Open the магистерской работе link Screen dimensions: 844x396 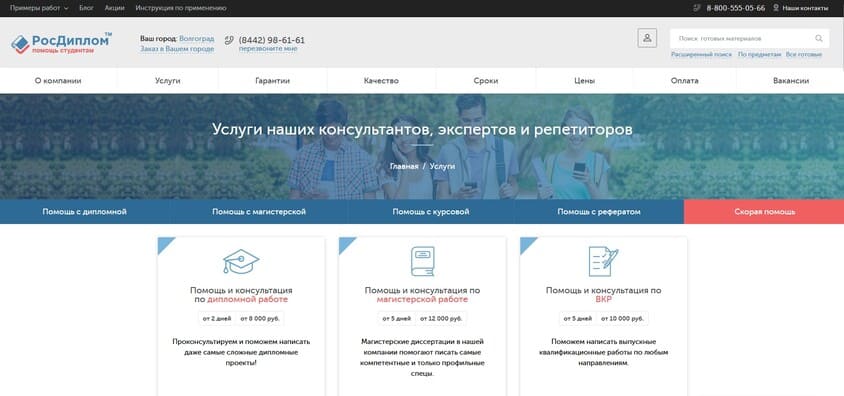pos(423,299)
